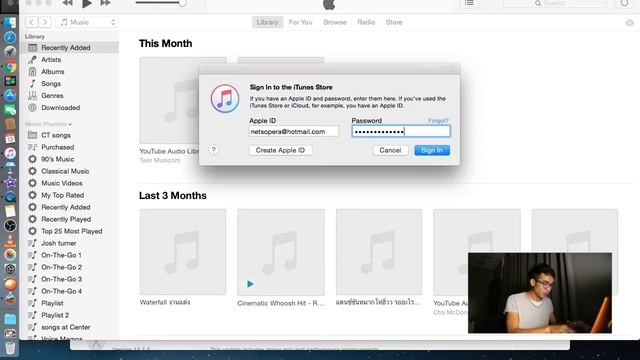
Task: Open the Cinematic Whoosh Hit album title
Action: pos(281,303)
